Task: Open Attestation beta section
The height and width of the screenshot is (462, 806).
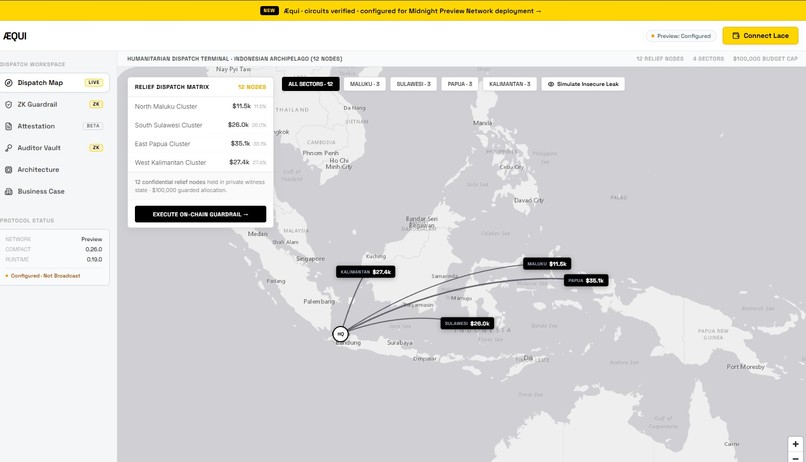Action: (54, 126)
